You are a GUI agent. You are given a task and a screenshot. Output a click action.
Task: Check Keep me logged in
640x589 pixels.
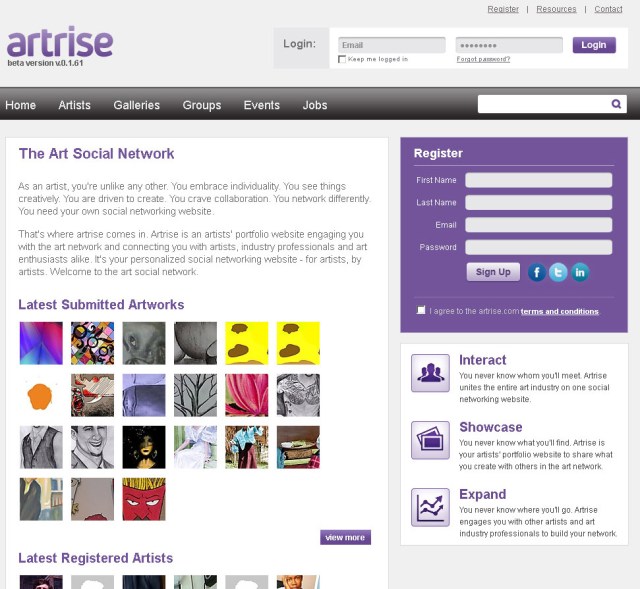click(x=342, y=60)
